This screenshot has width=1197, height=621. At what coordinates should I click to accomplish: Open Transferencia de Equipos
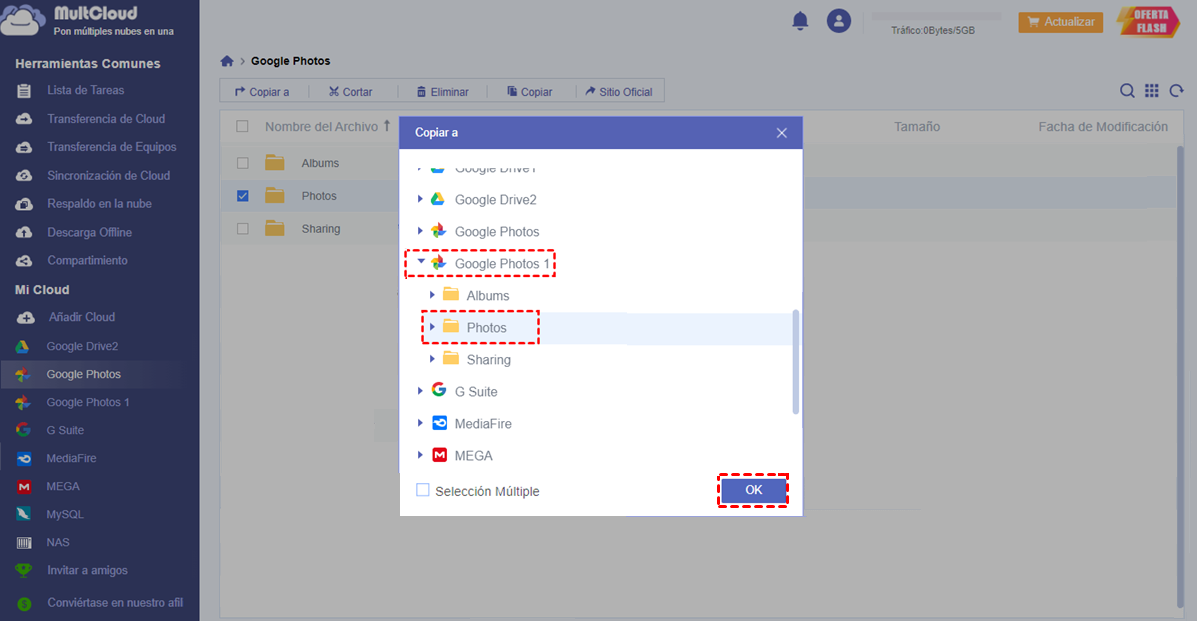coord(111,147)
